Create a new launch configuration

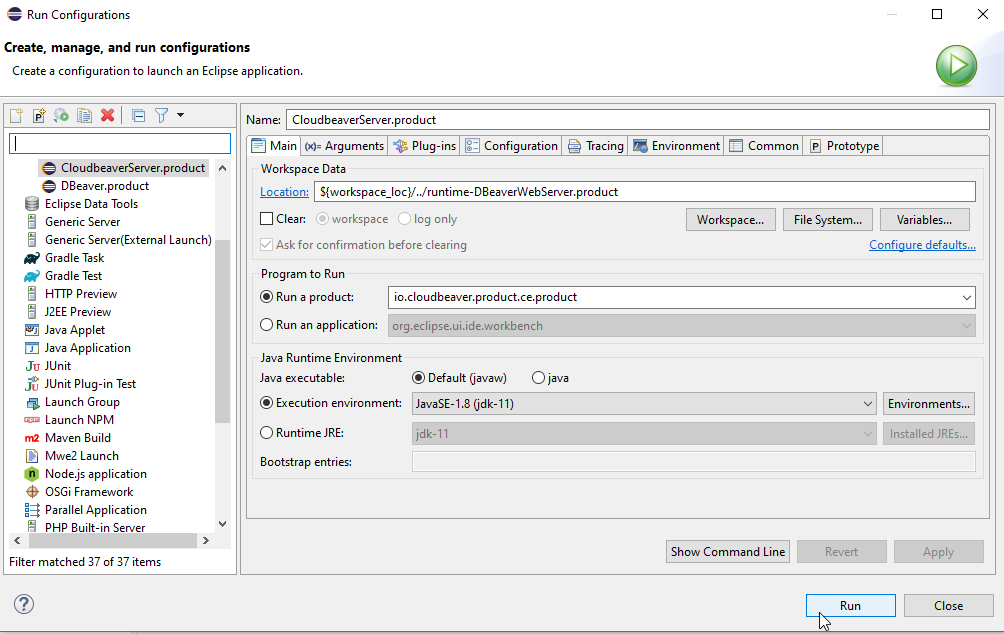point(16,116)
